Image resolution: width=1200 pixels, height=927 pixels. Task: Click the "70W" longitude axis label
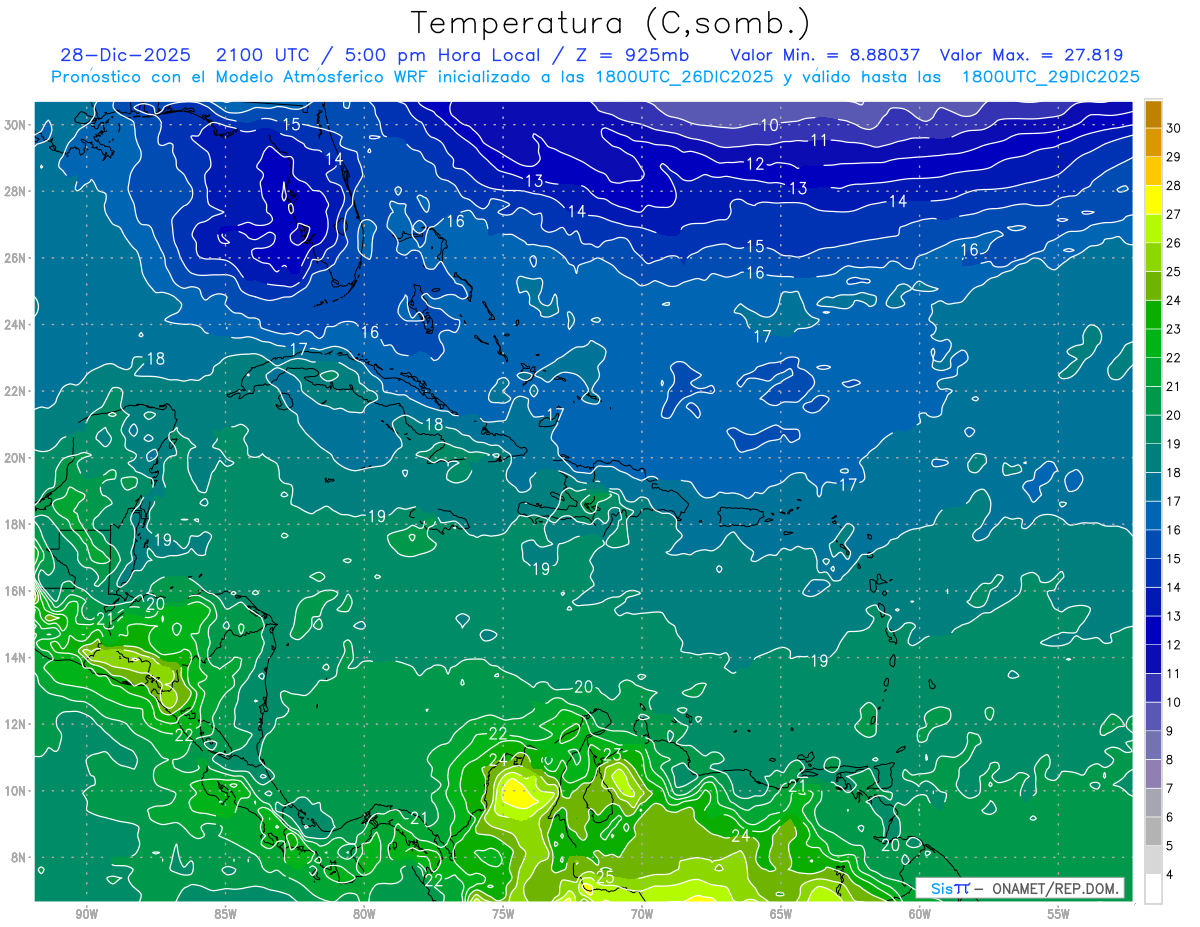[642, 915]
